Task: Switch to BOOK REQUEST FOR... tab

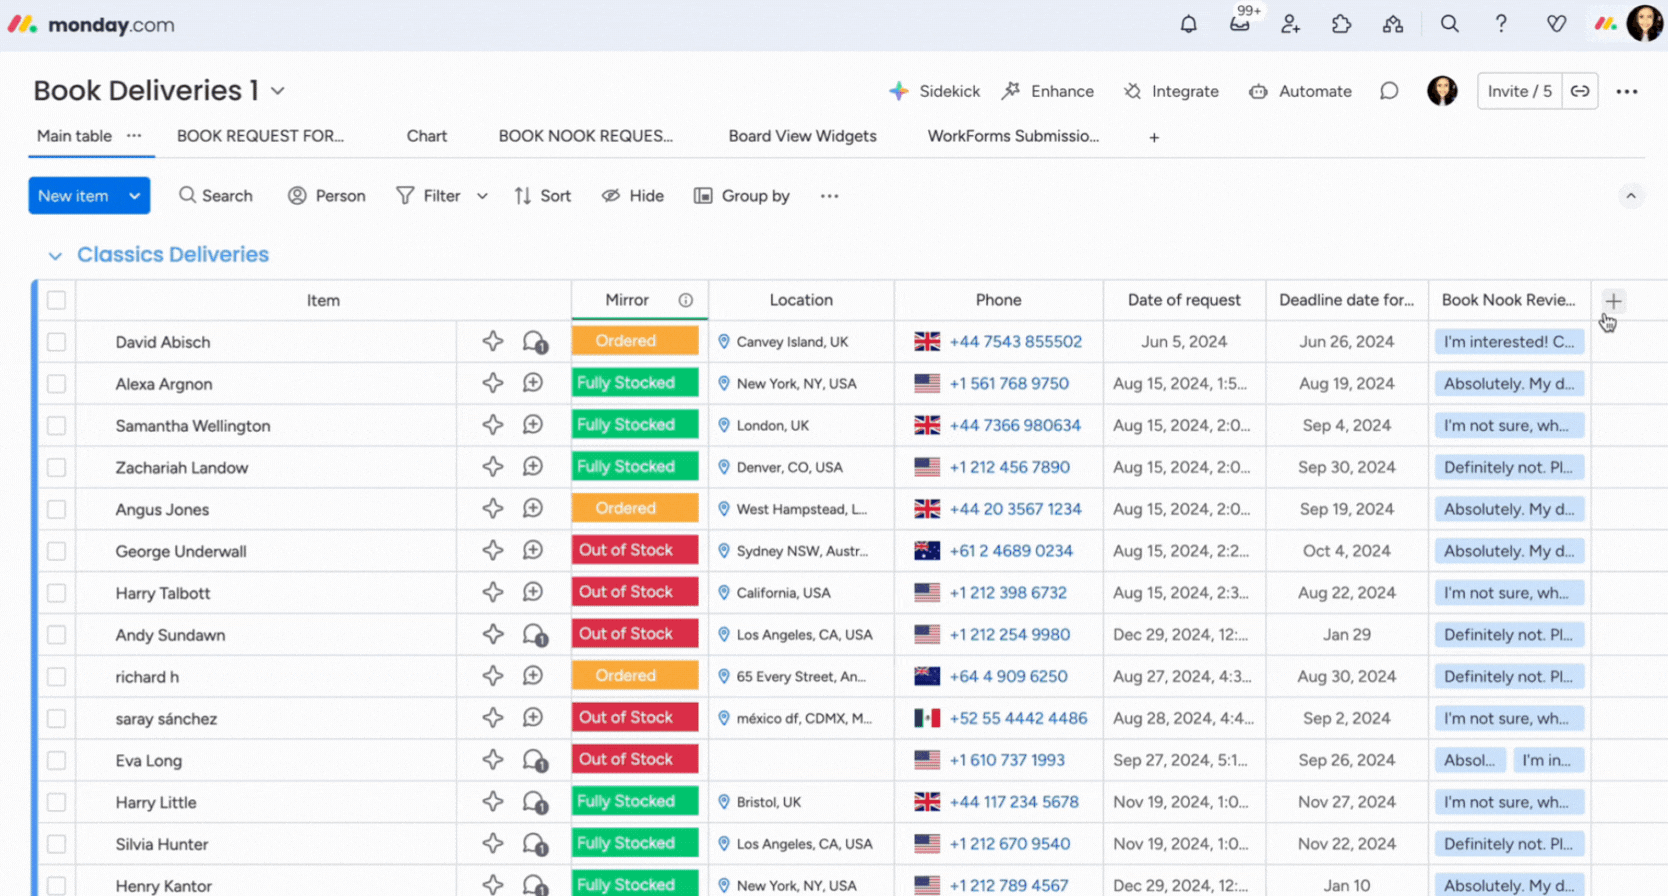Action: 260,136
